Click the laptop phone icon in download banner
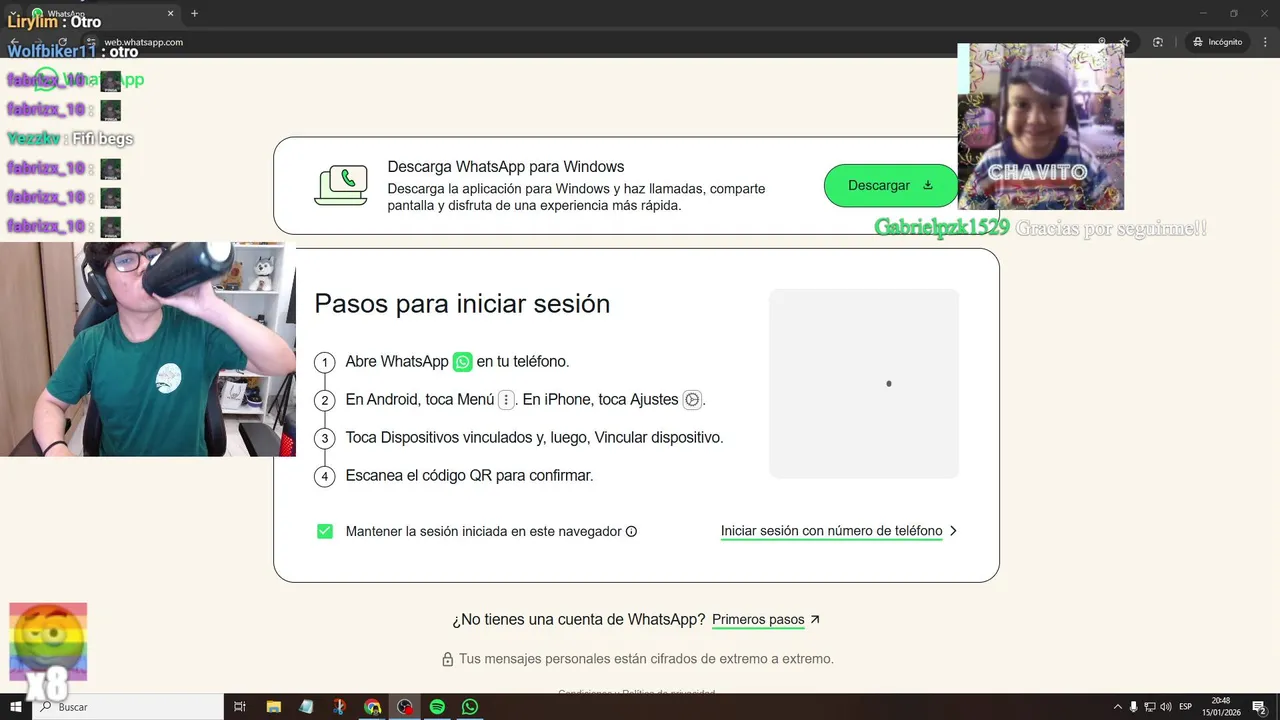 click(x=341, y=185)
